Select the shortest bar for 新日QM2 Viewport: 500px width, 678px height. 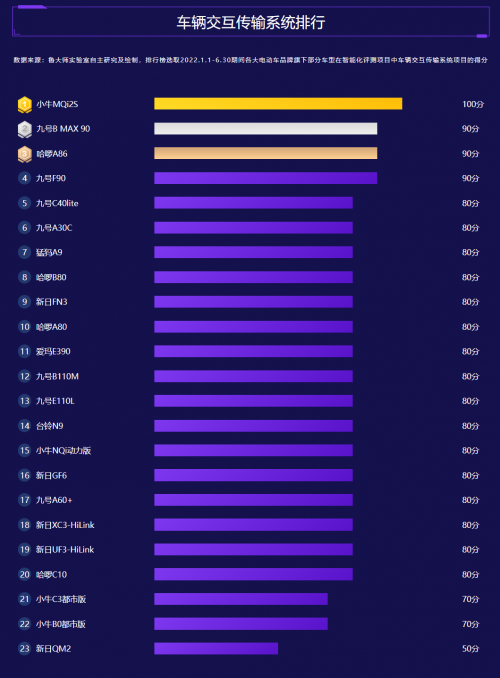pyautogui.click(x=216, y=648)
